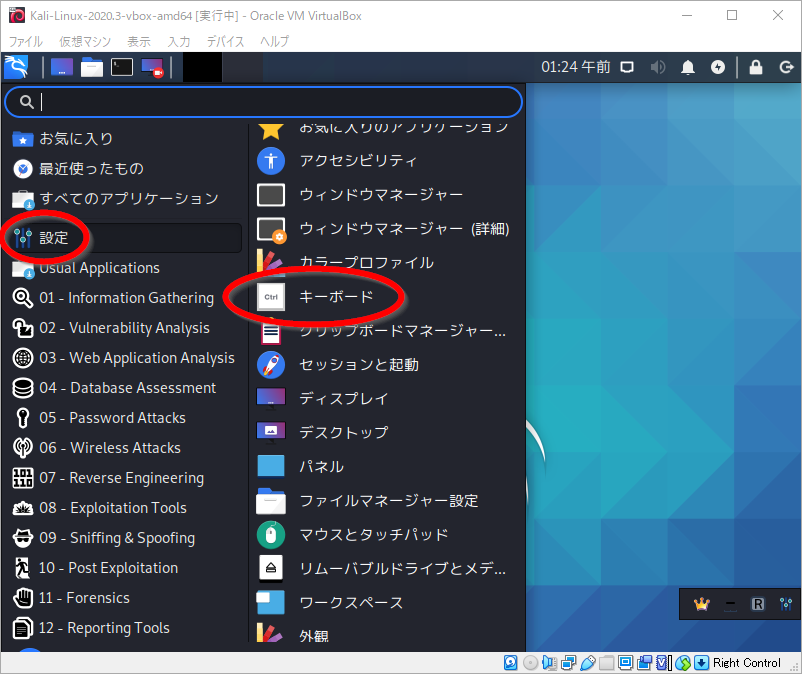
Task: Click the show desktop panel icon
Action: click(x=62, y=67)
